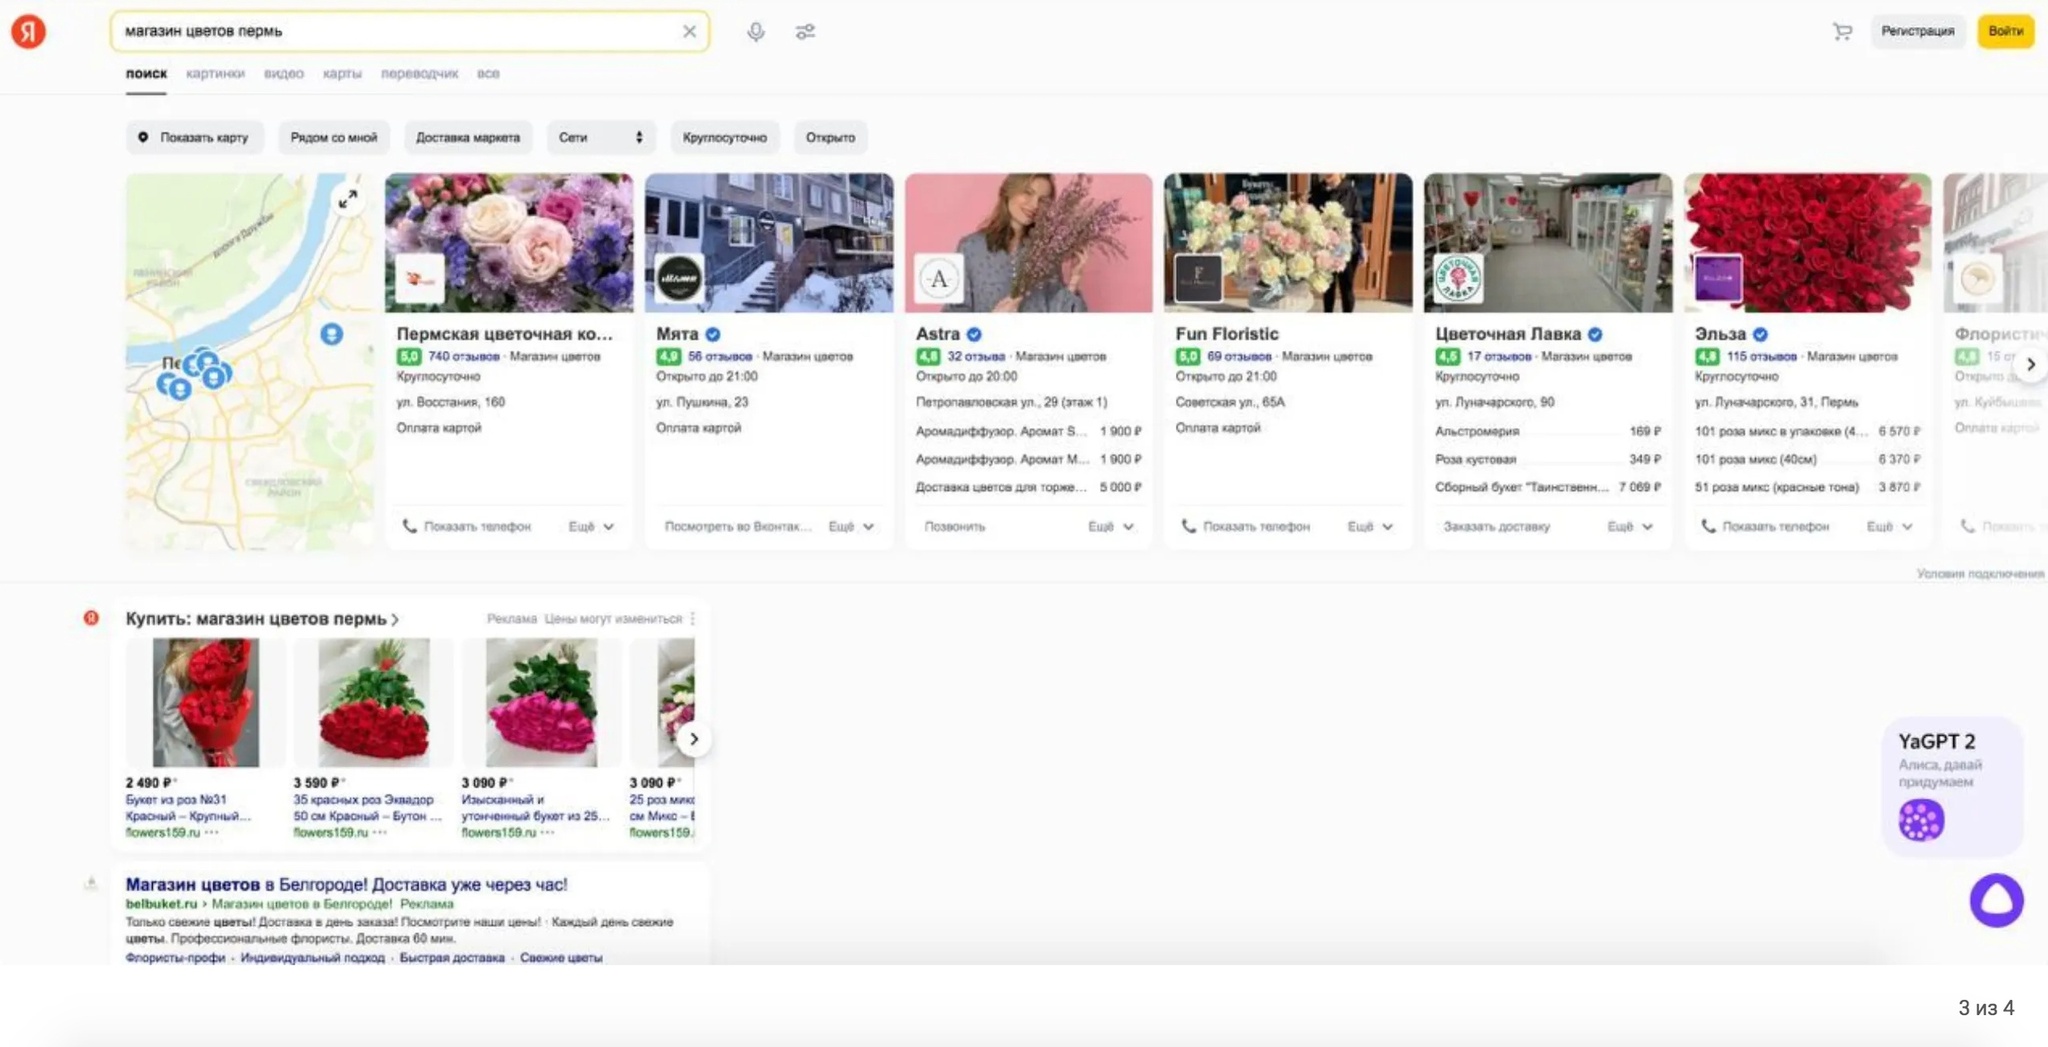Open the Эльза shop title

[1720, 334]
